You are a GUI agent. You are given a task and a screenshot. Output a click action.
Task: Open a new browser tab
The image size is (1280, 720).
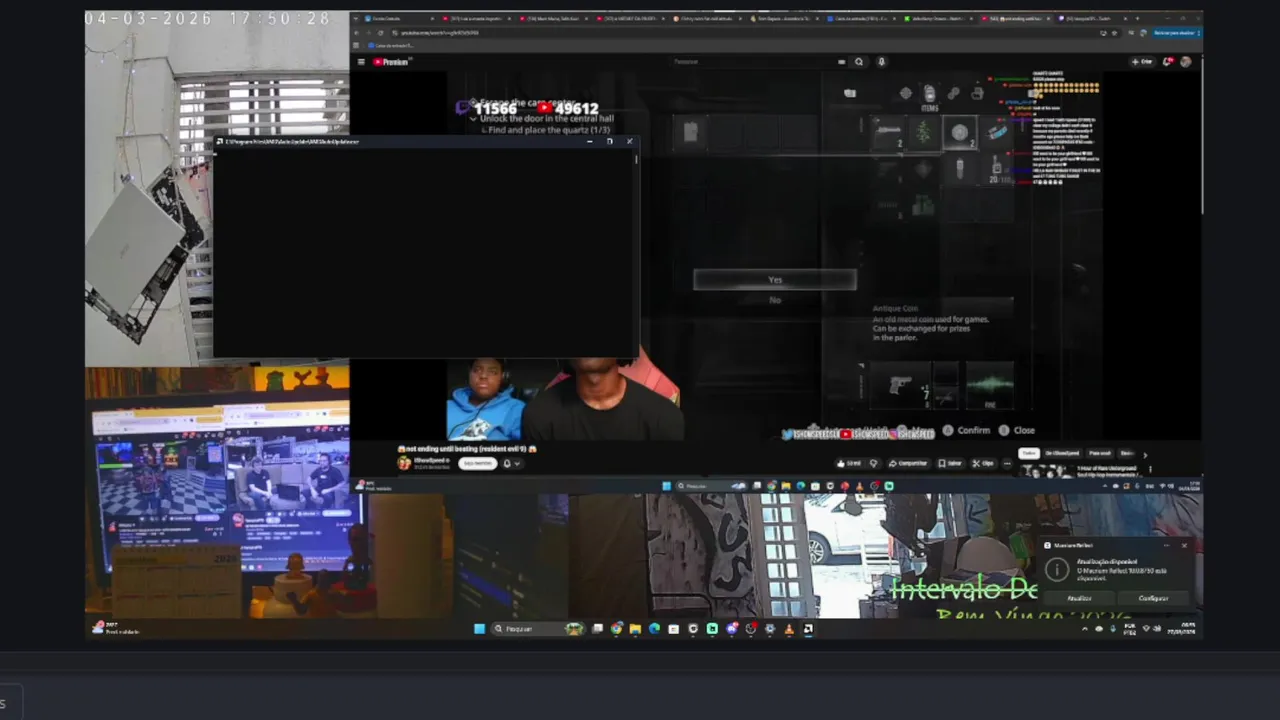click(1138, 18)
